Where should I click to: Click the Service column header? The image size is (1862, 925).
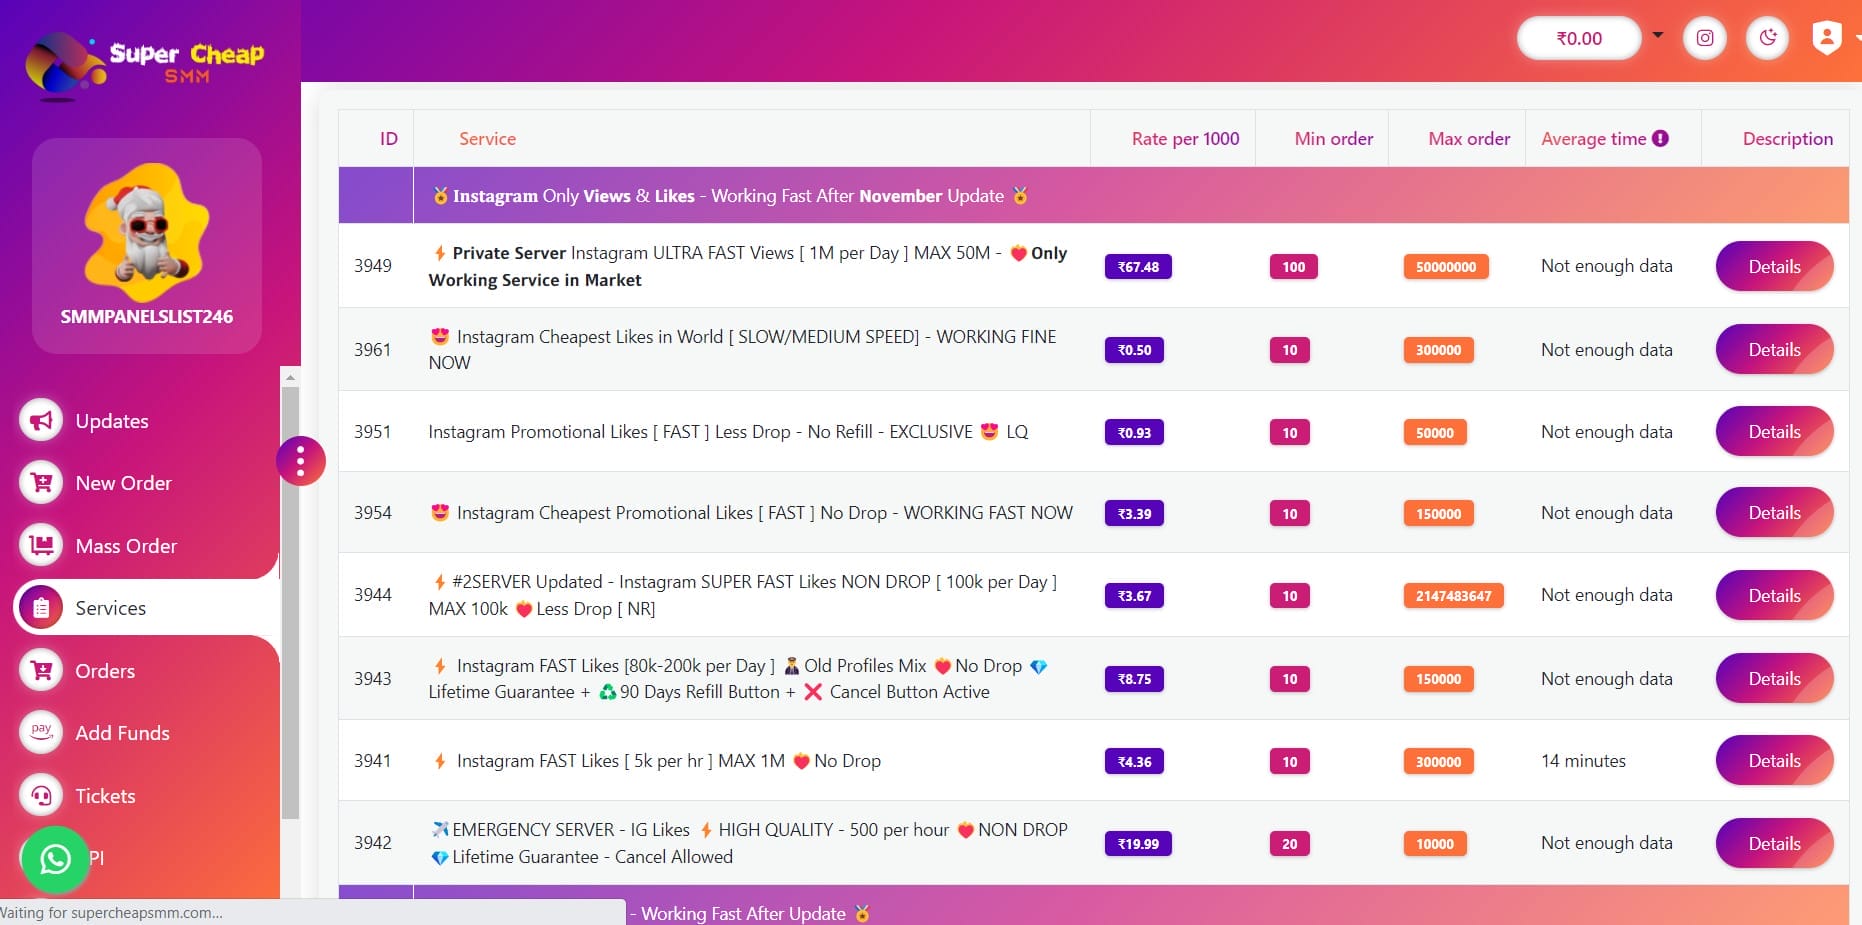(488, 139)
